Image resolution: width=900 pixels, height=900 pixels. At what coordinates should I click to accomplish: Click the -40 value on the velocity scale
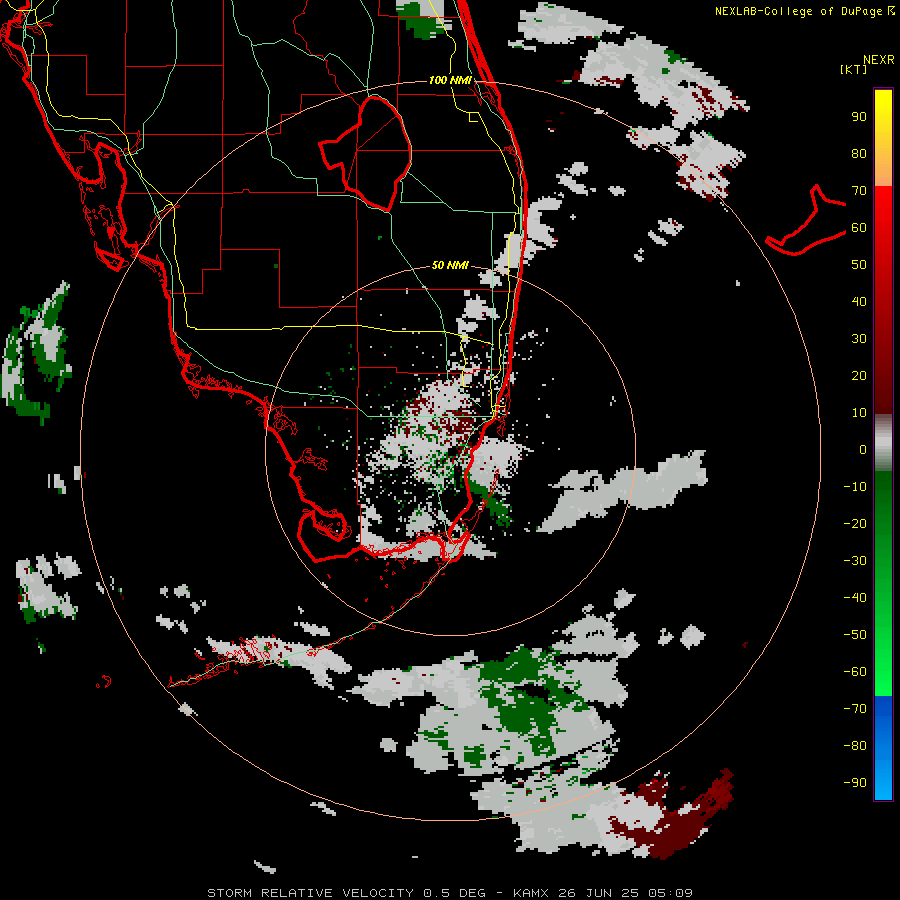point(855,598)
